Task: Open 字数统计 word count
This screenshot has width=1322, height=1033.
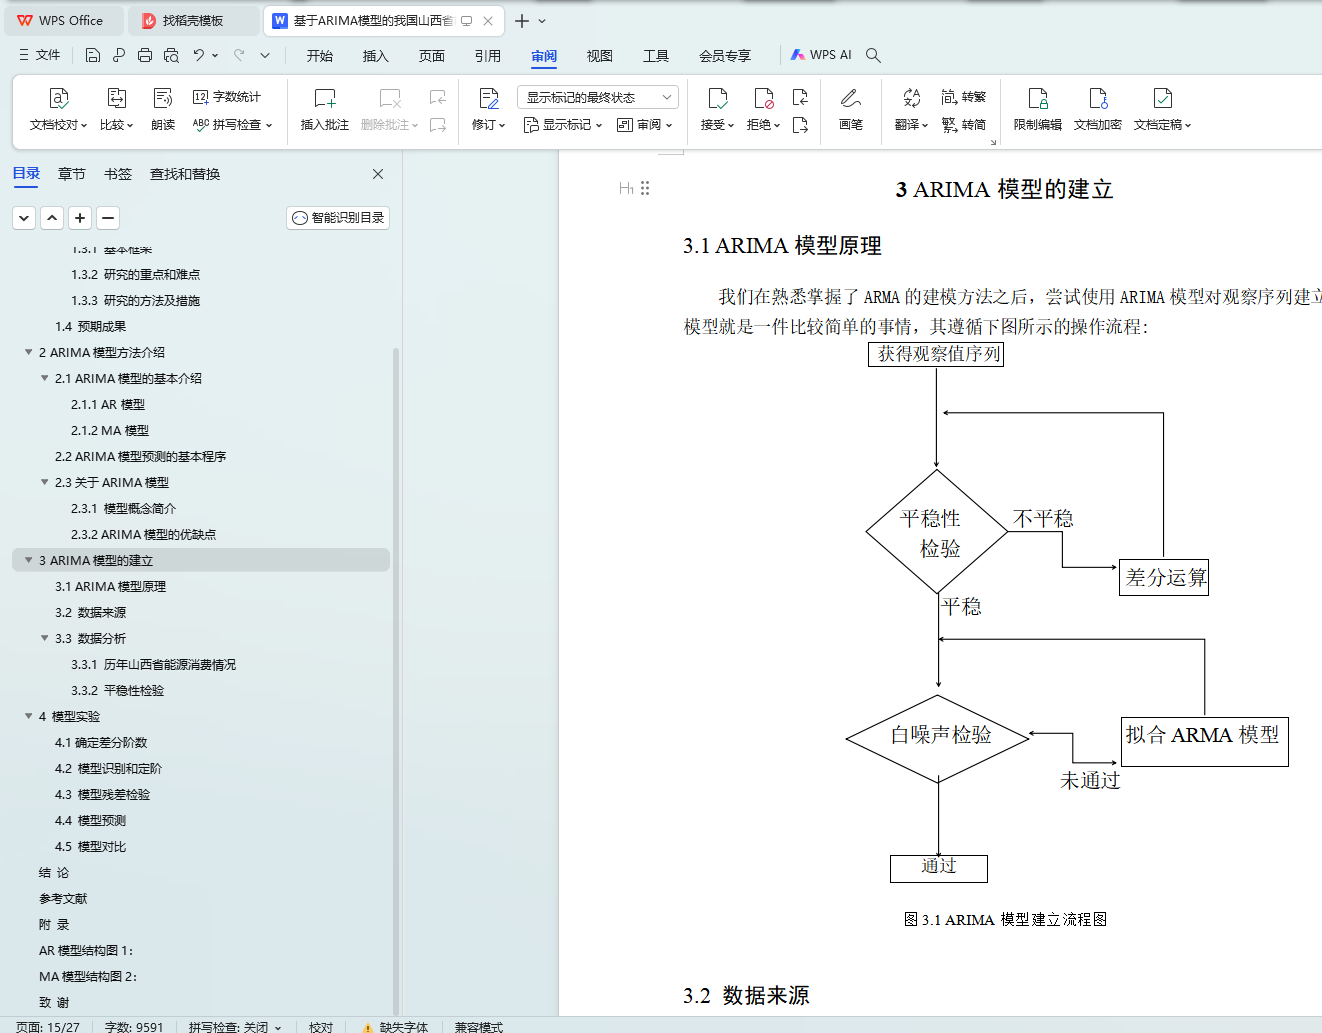Action: pyautogui.click(x=227, y=97)
